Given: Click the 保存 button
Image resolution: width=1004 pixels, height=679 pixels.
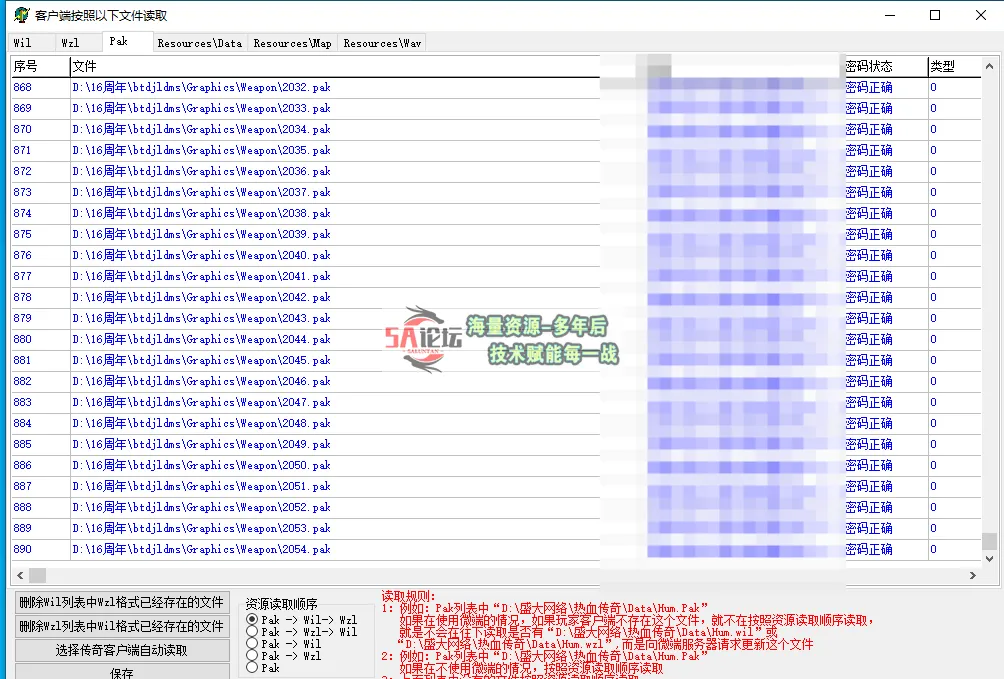Looking at the screenshot, I should pyautogui.click(x=122, y=672).
